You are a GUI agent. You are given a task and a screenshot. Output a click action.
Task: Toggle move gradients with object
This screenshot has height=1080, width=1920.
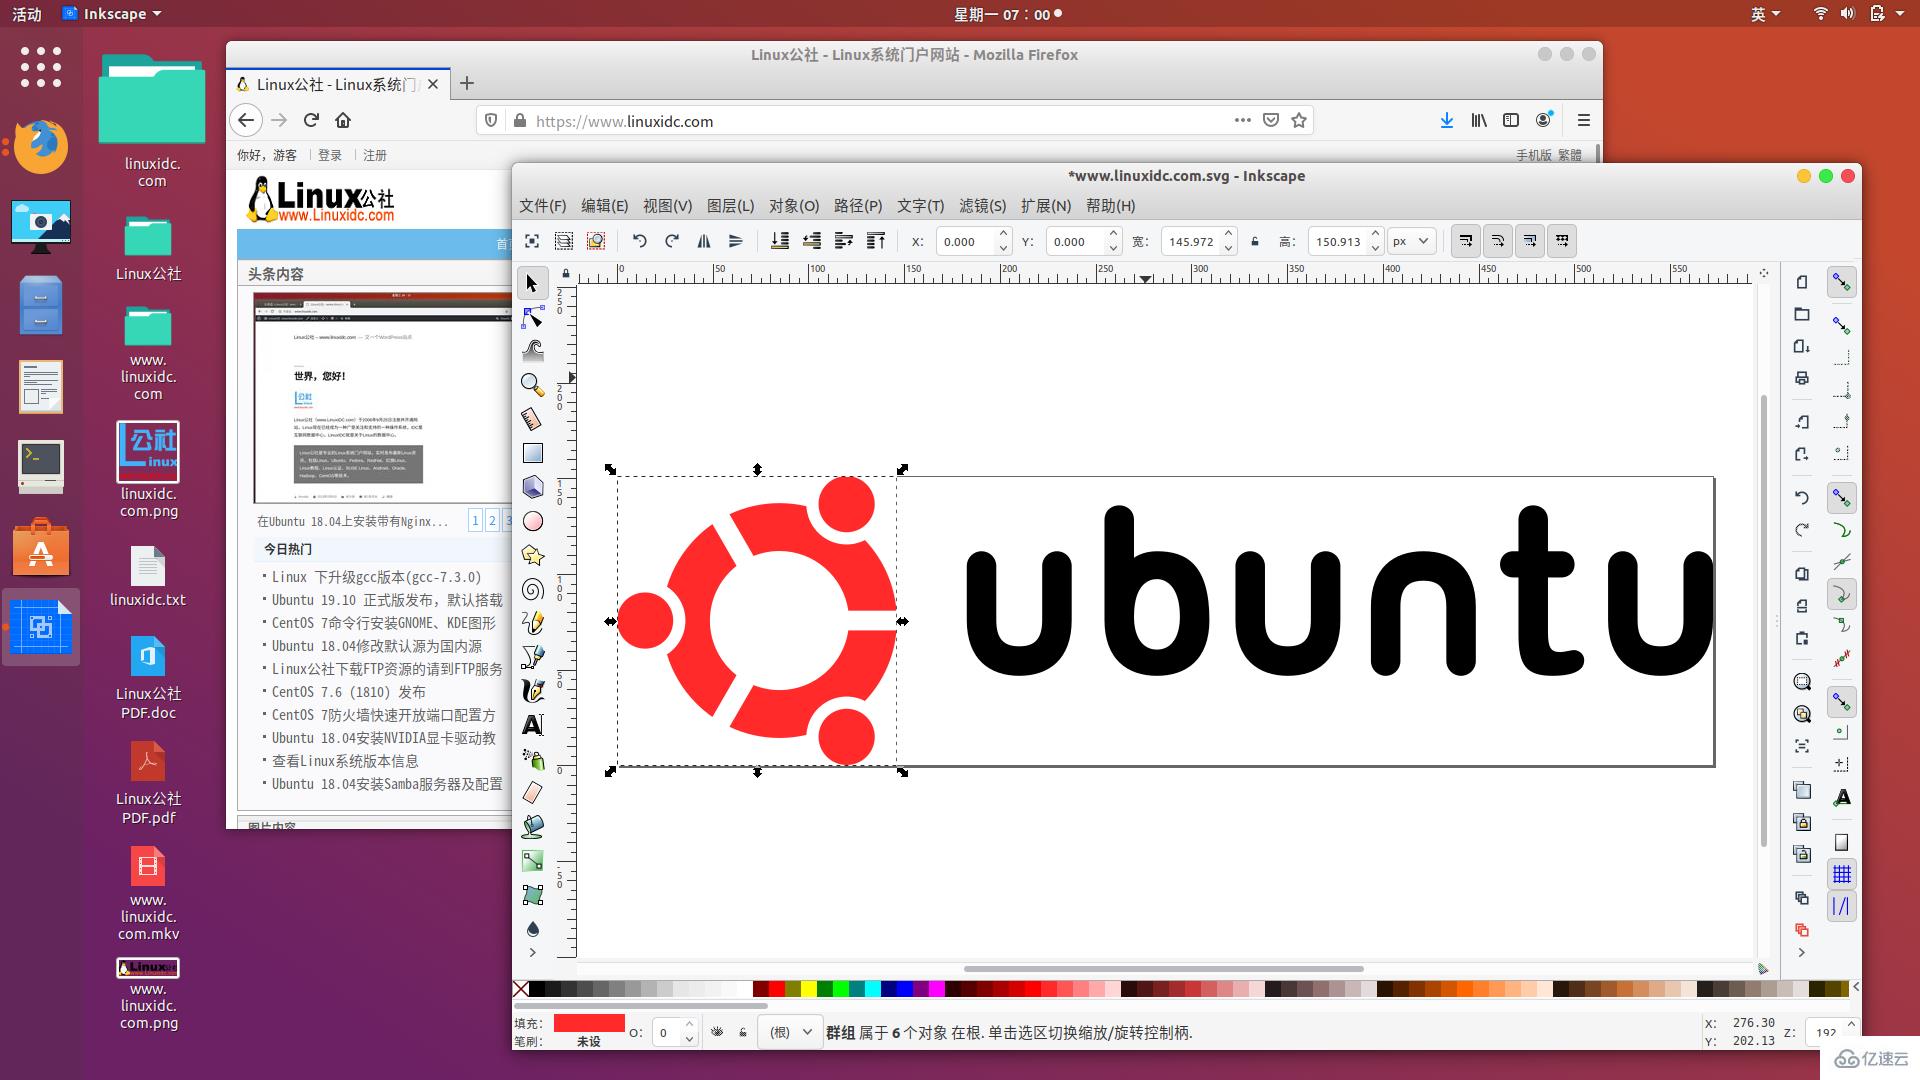1530,241
